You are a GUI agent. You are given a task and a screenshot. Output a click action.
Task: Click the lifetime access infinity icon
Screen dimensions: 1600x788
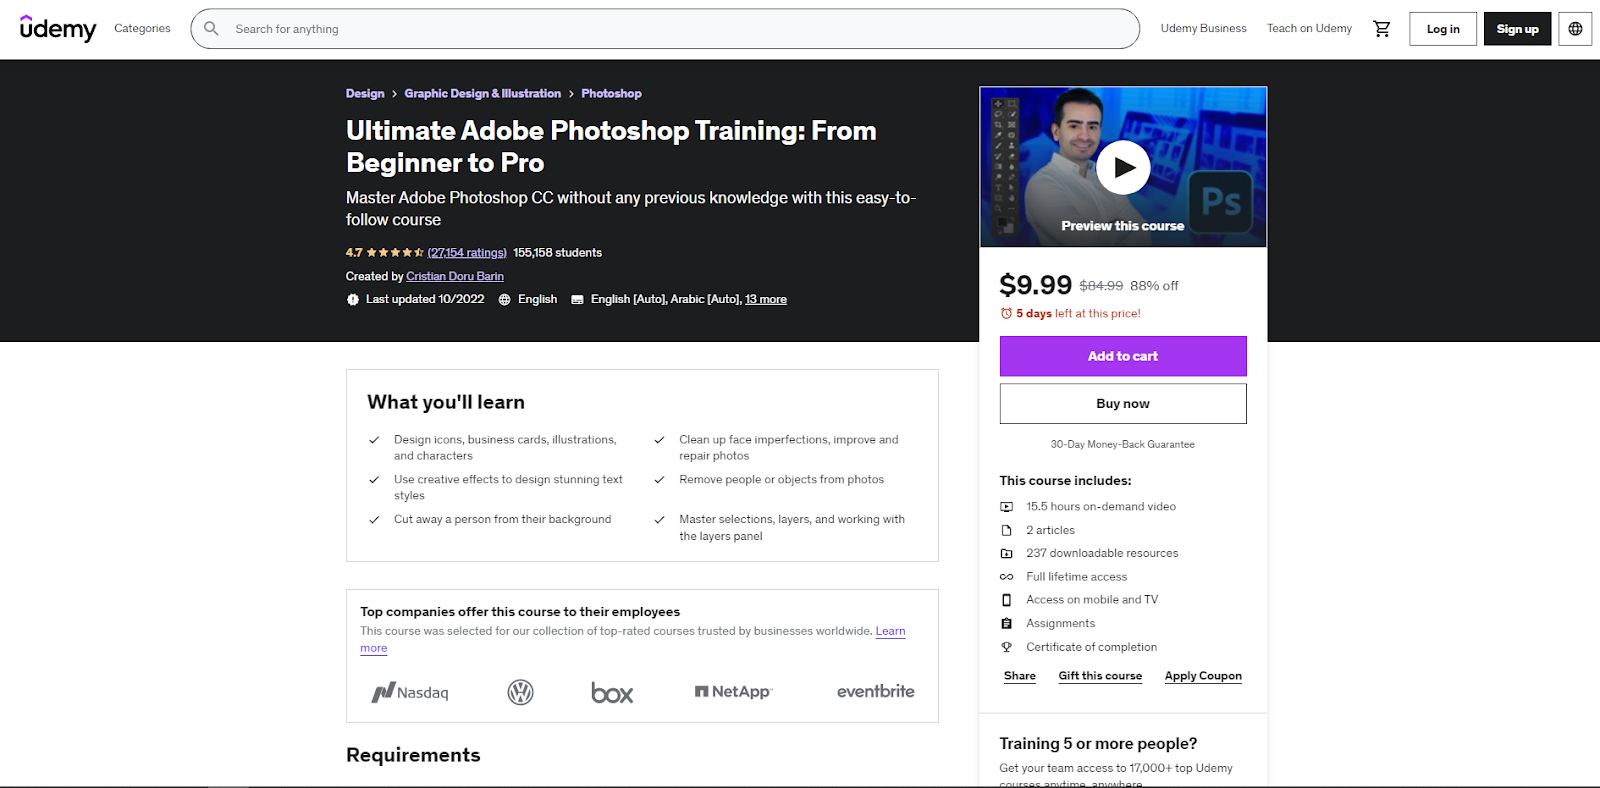1007,577
